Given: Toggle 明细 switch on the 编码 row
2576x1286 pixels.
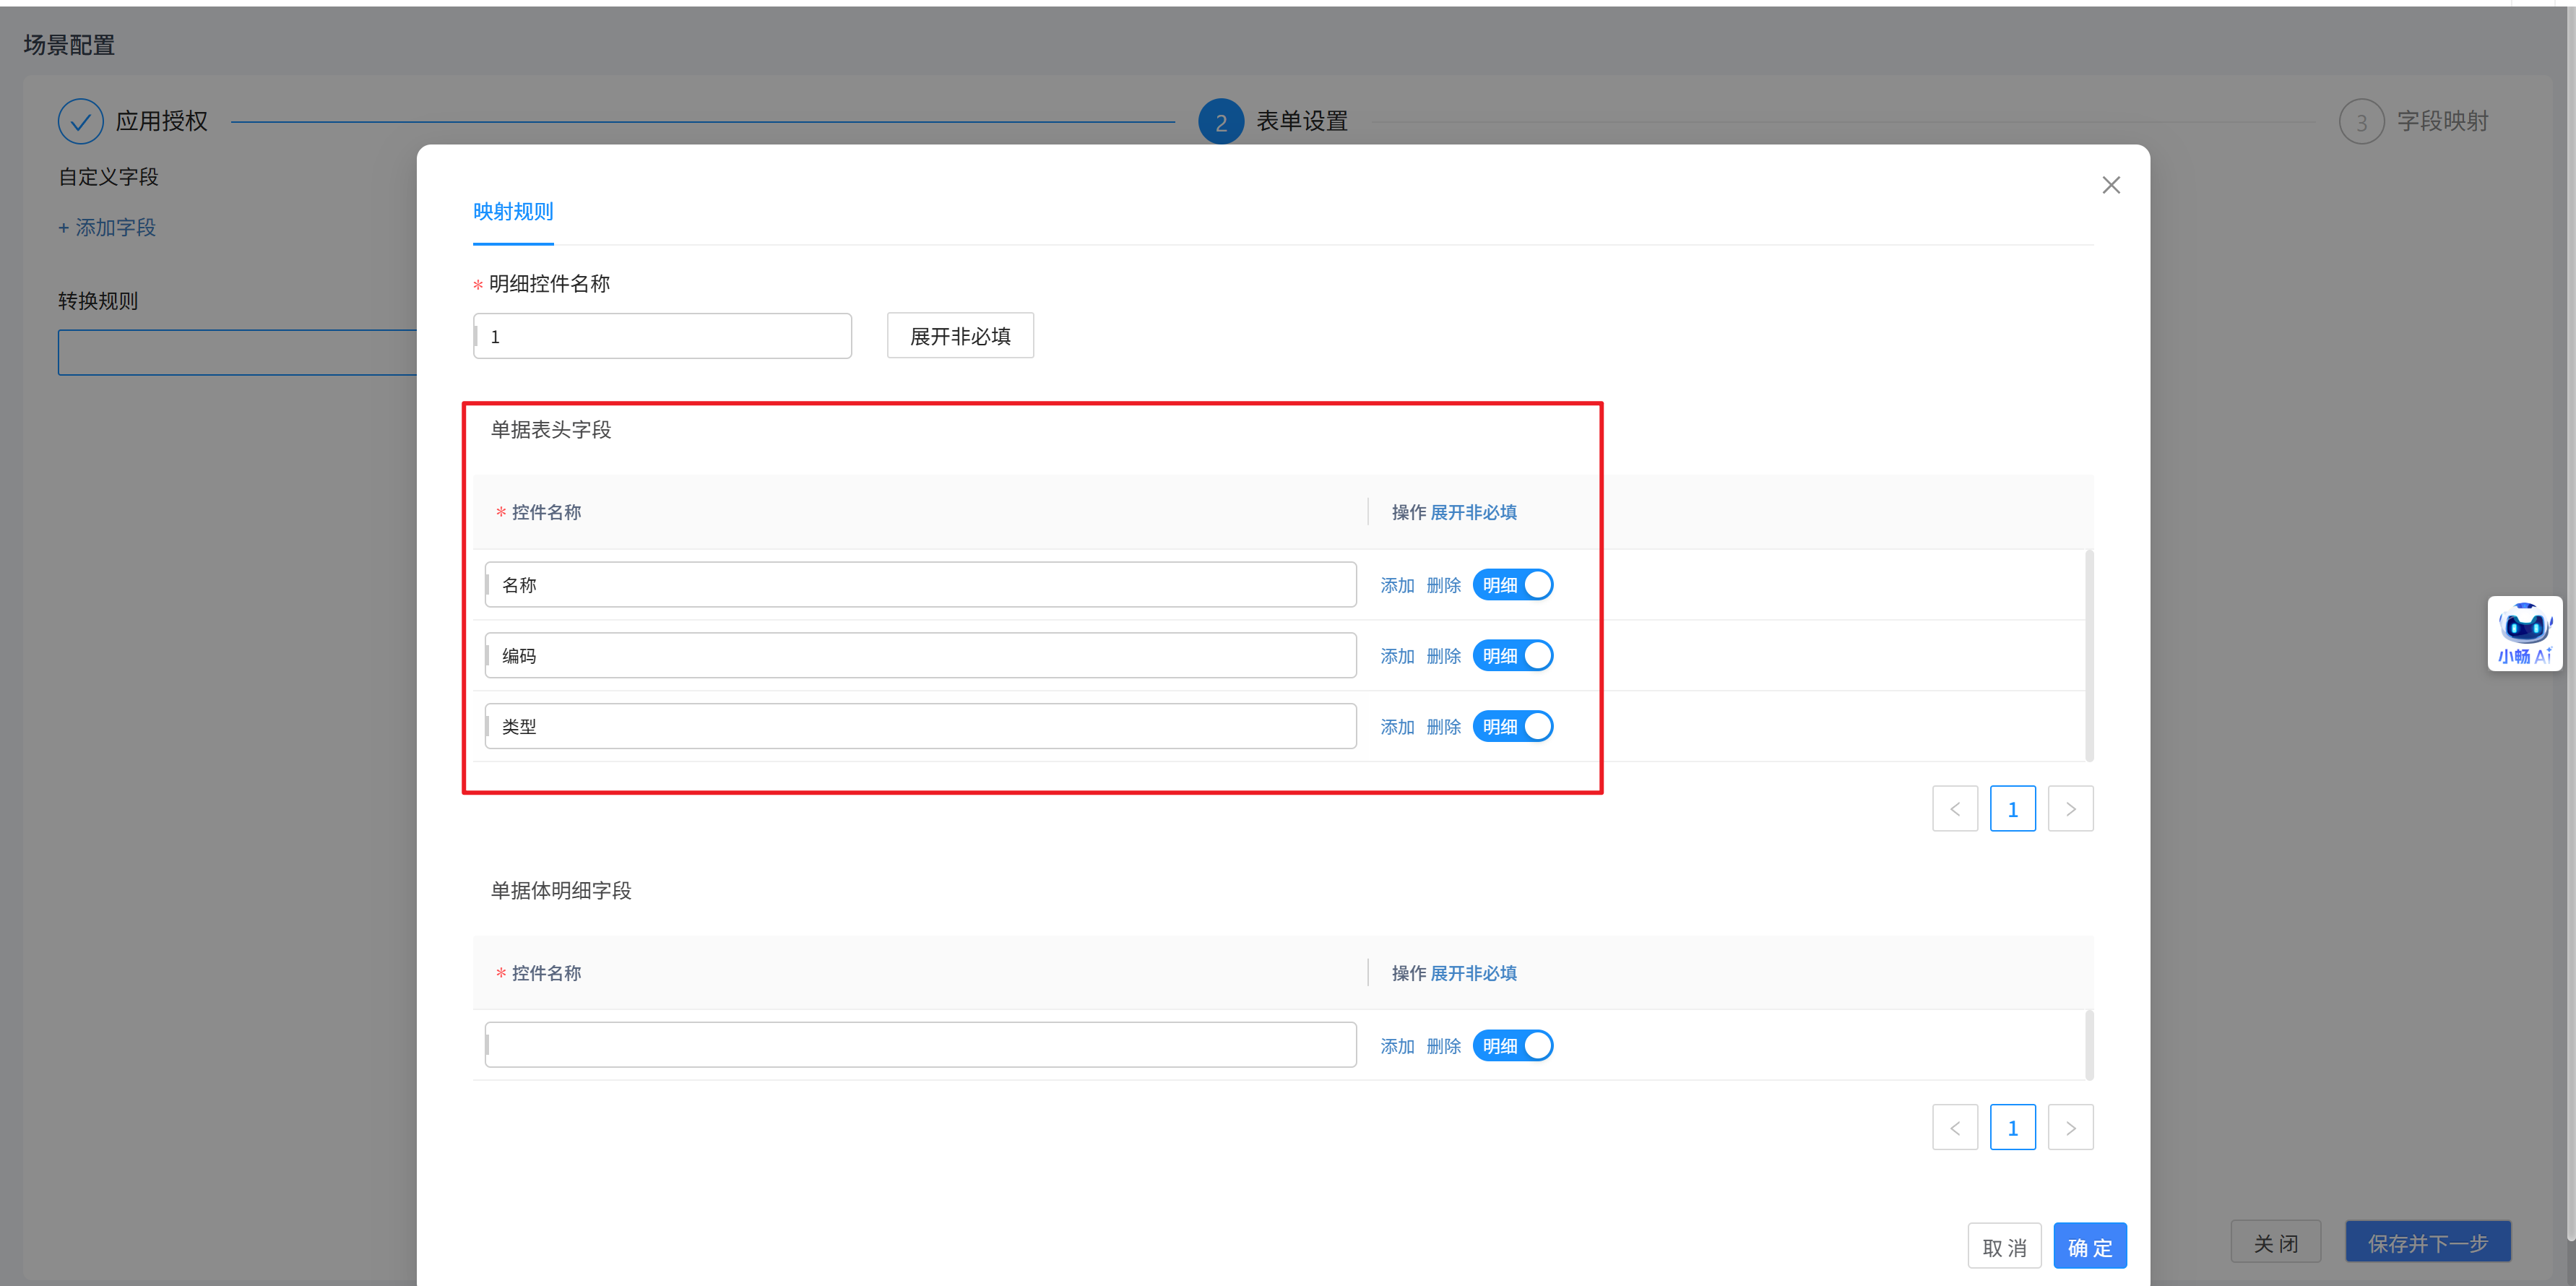Looking at the screenshot, I should point(1512,656).
